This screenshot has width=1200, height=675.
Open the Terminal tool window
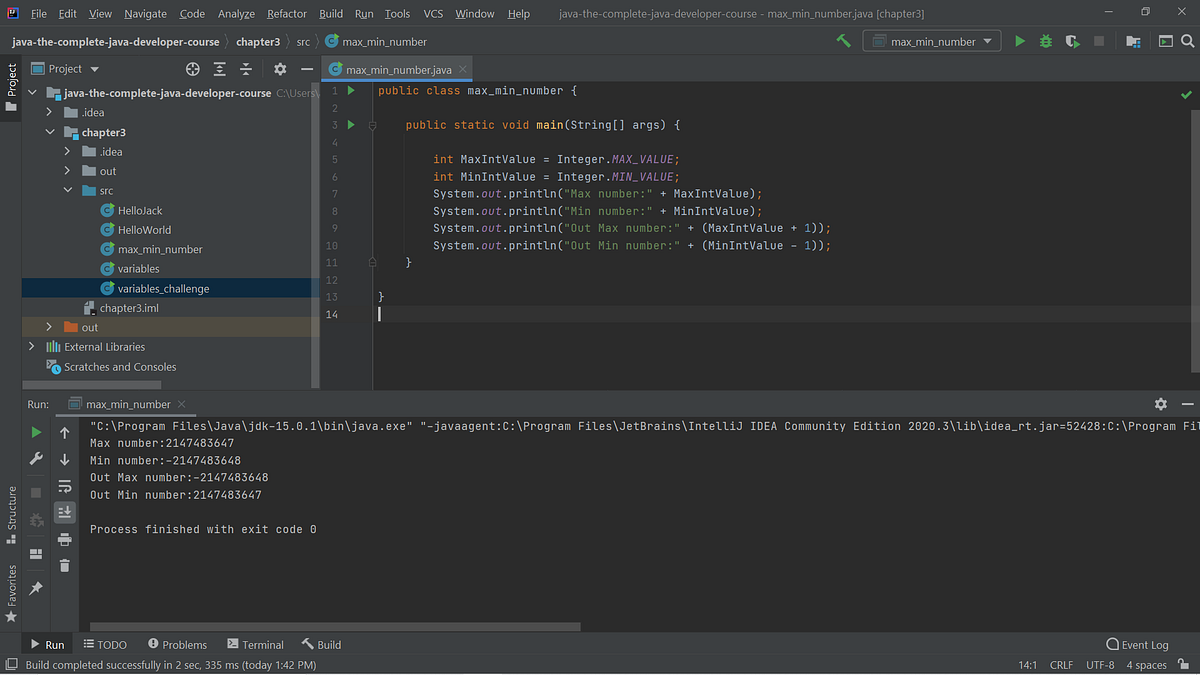click(255, 645)
